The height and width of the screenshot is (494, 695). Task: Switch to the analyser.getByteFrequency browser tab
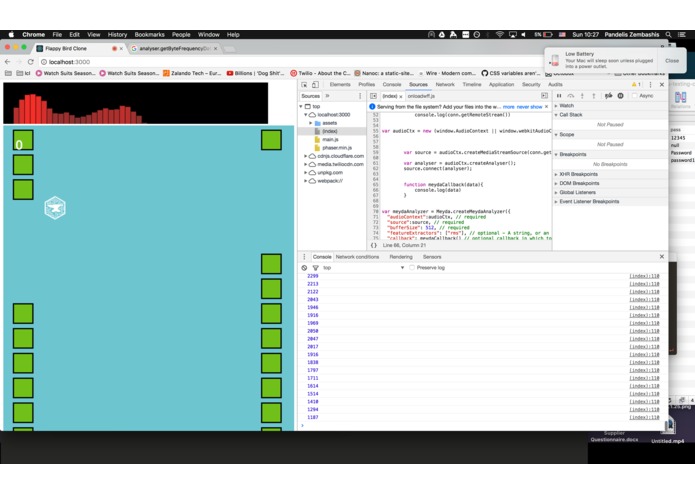174,48
